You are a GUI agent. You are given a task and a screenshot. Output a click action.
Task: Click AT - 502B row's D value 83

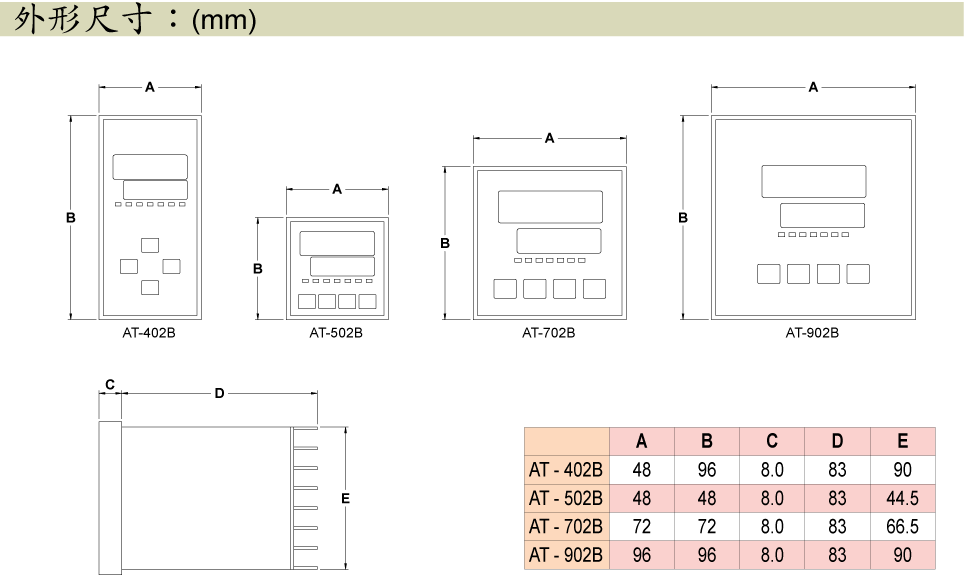tap(837, 498)
